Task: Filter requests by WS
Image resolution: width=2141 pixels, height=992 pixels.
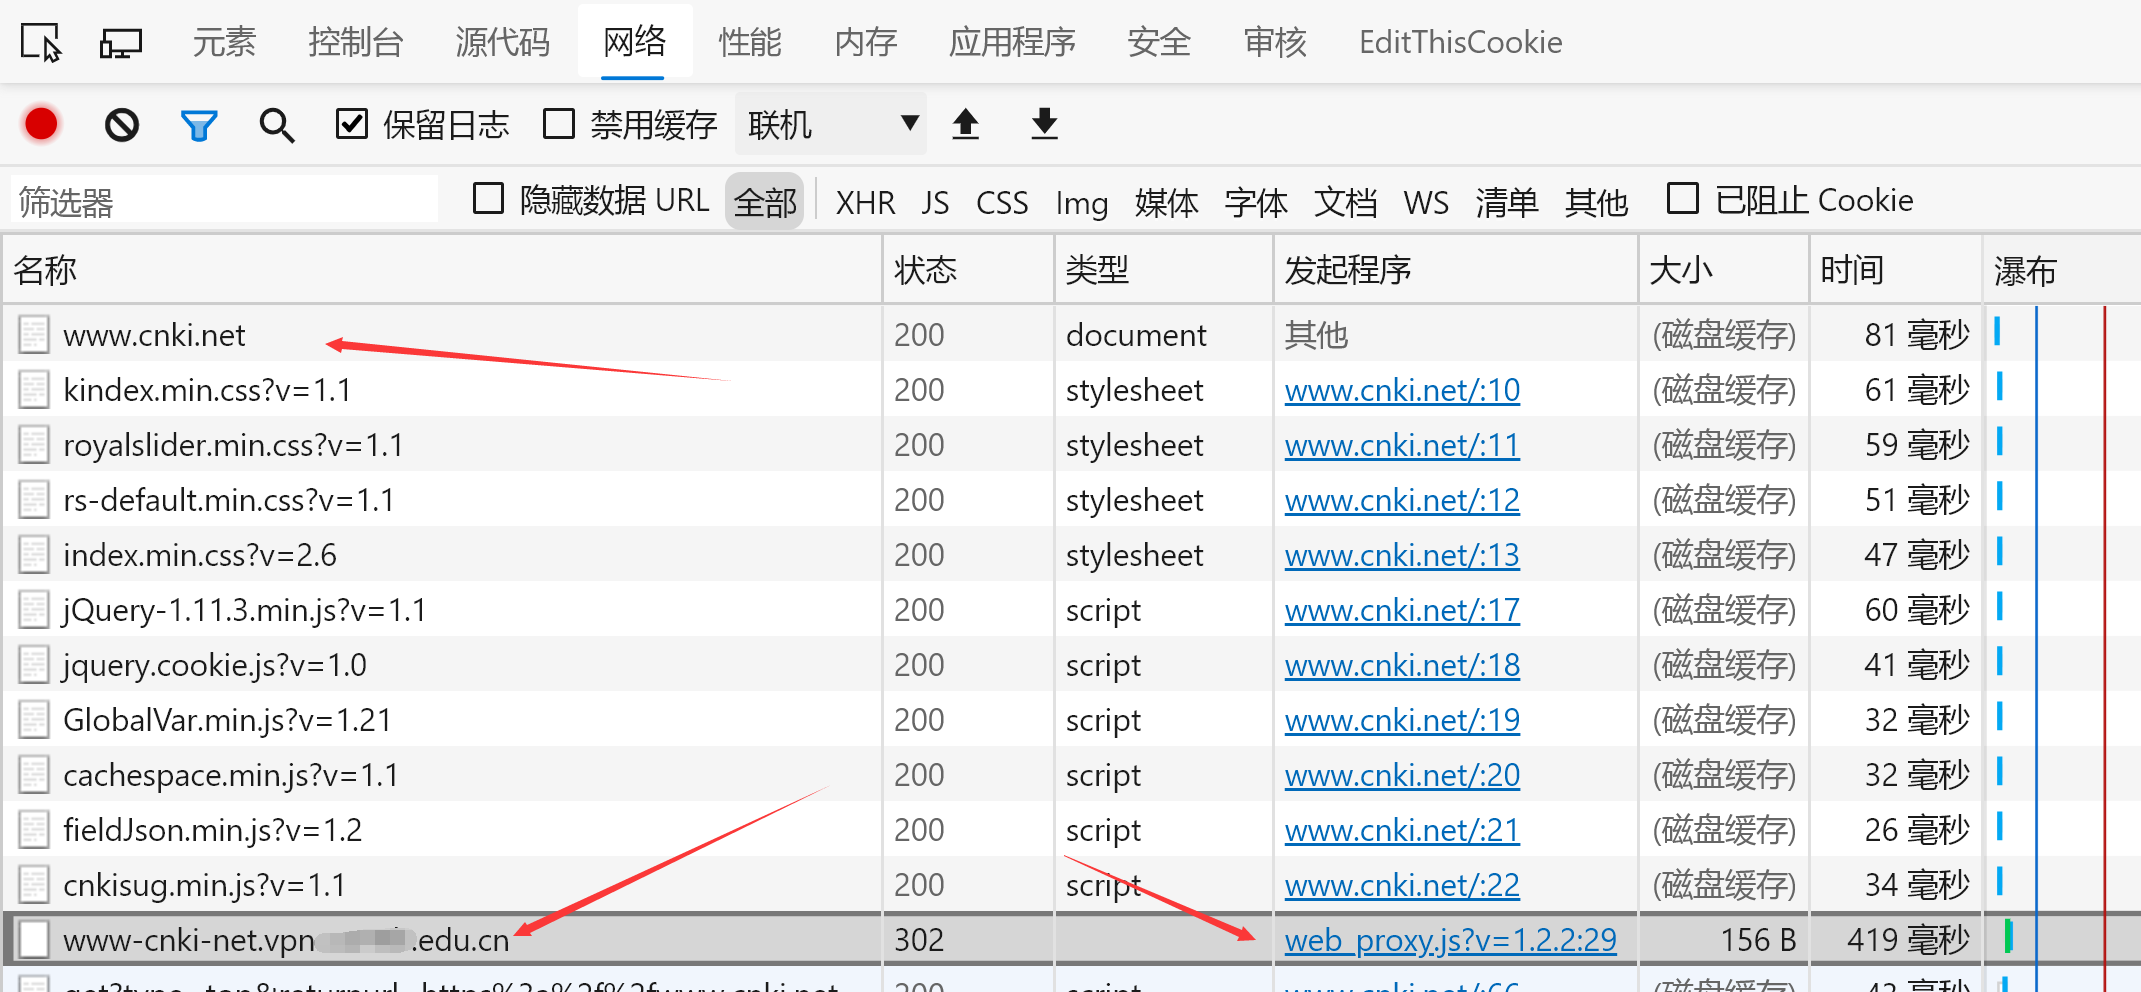Action: (1426, 202)
